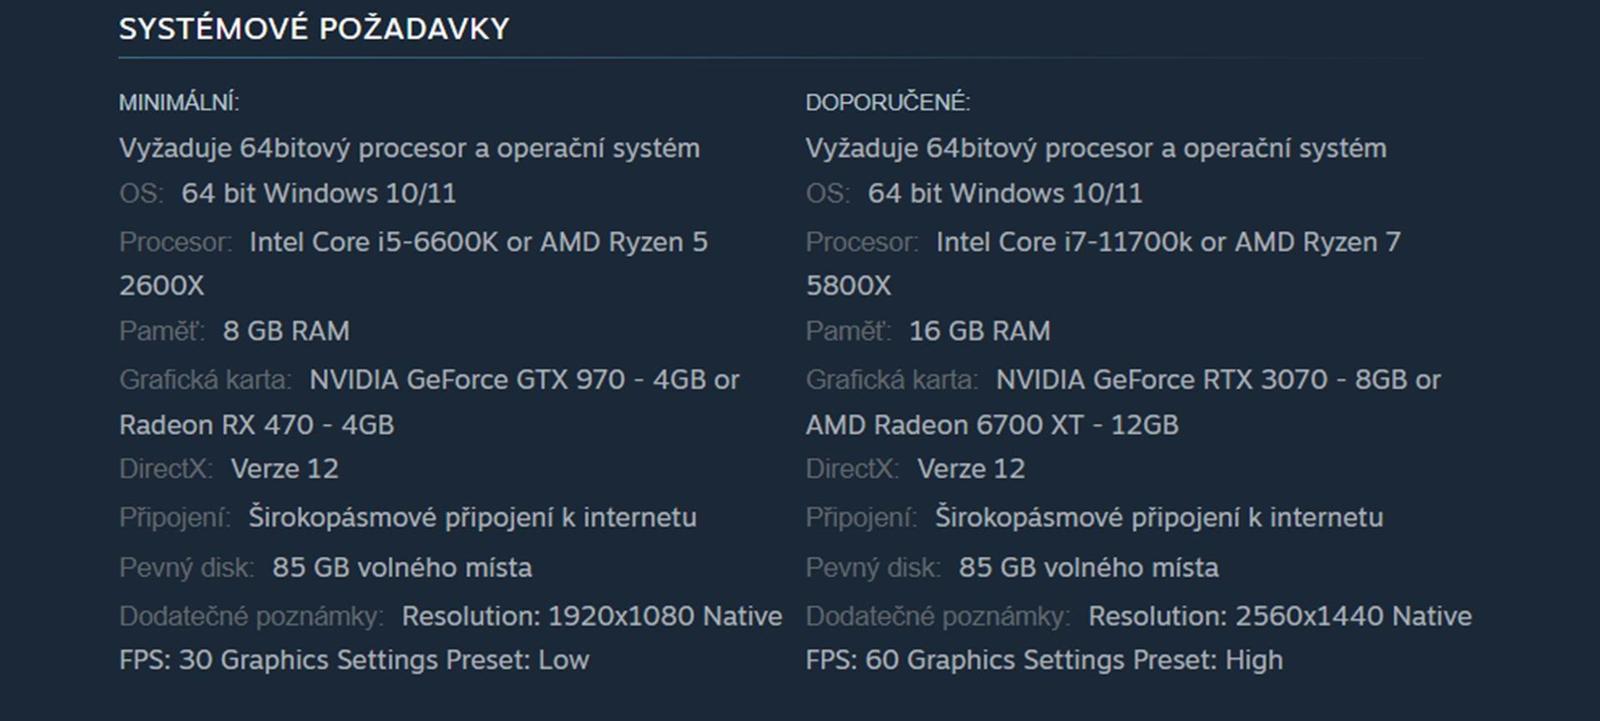Click the Radeon RX 470 - 4GB text
The width and height of the screenshot is (1600, 721).
pos(256,425)
